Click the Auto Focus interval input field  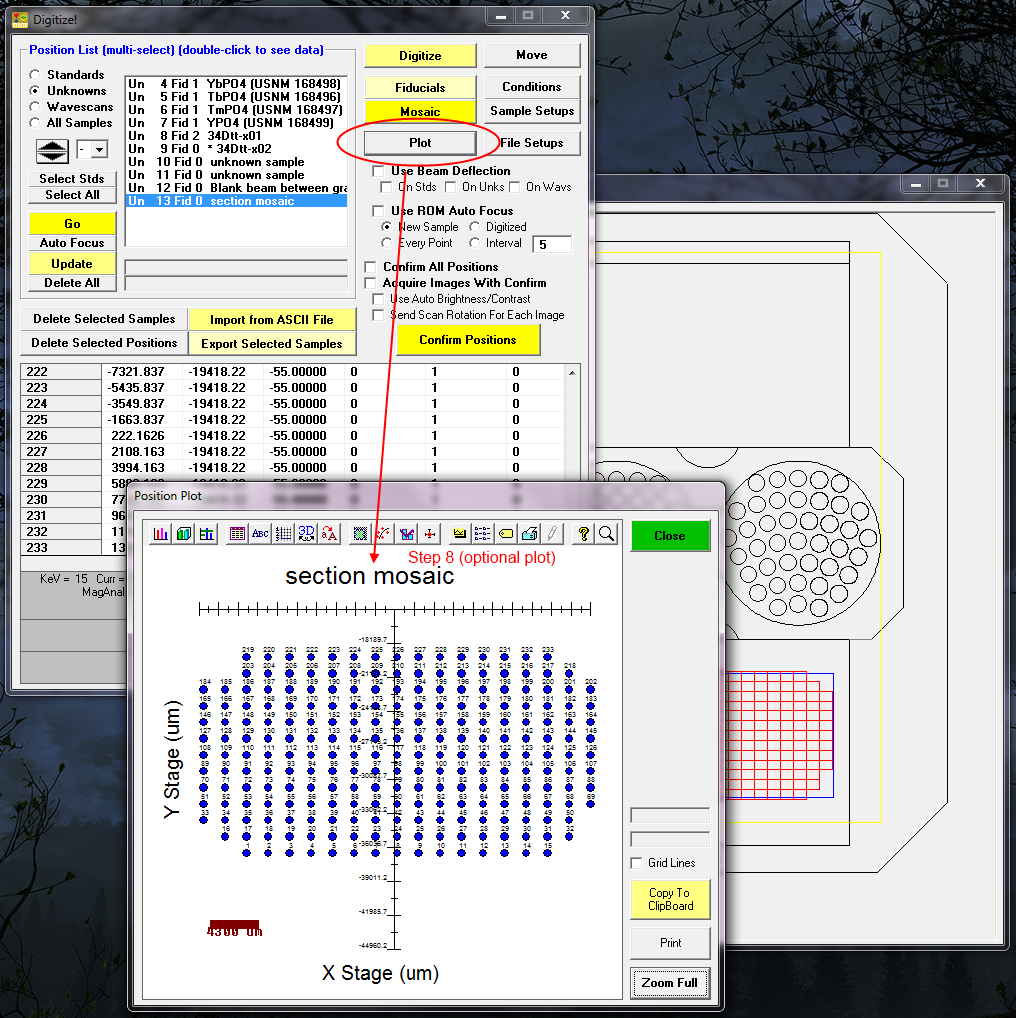(x=552, y=244)
